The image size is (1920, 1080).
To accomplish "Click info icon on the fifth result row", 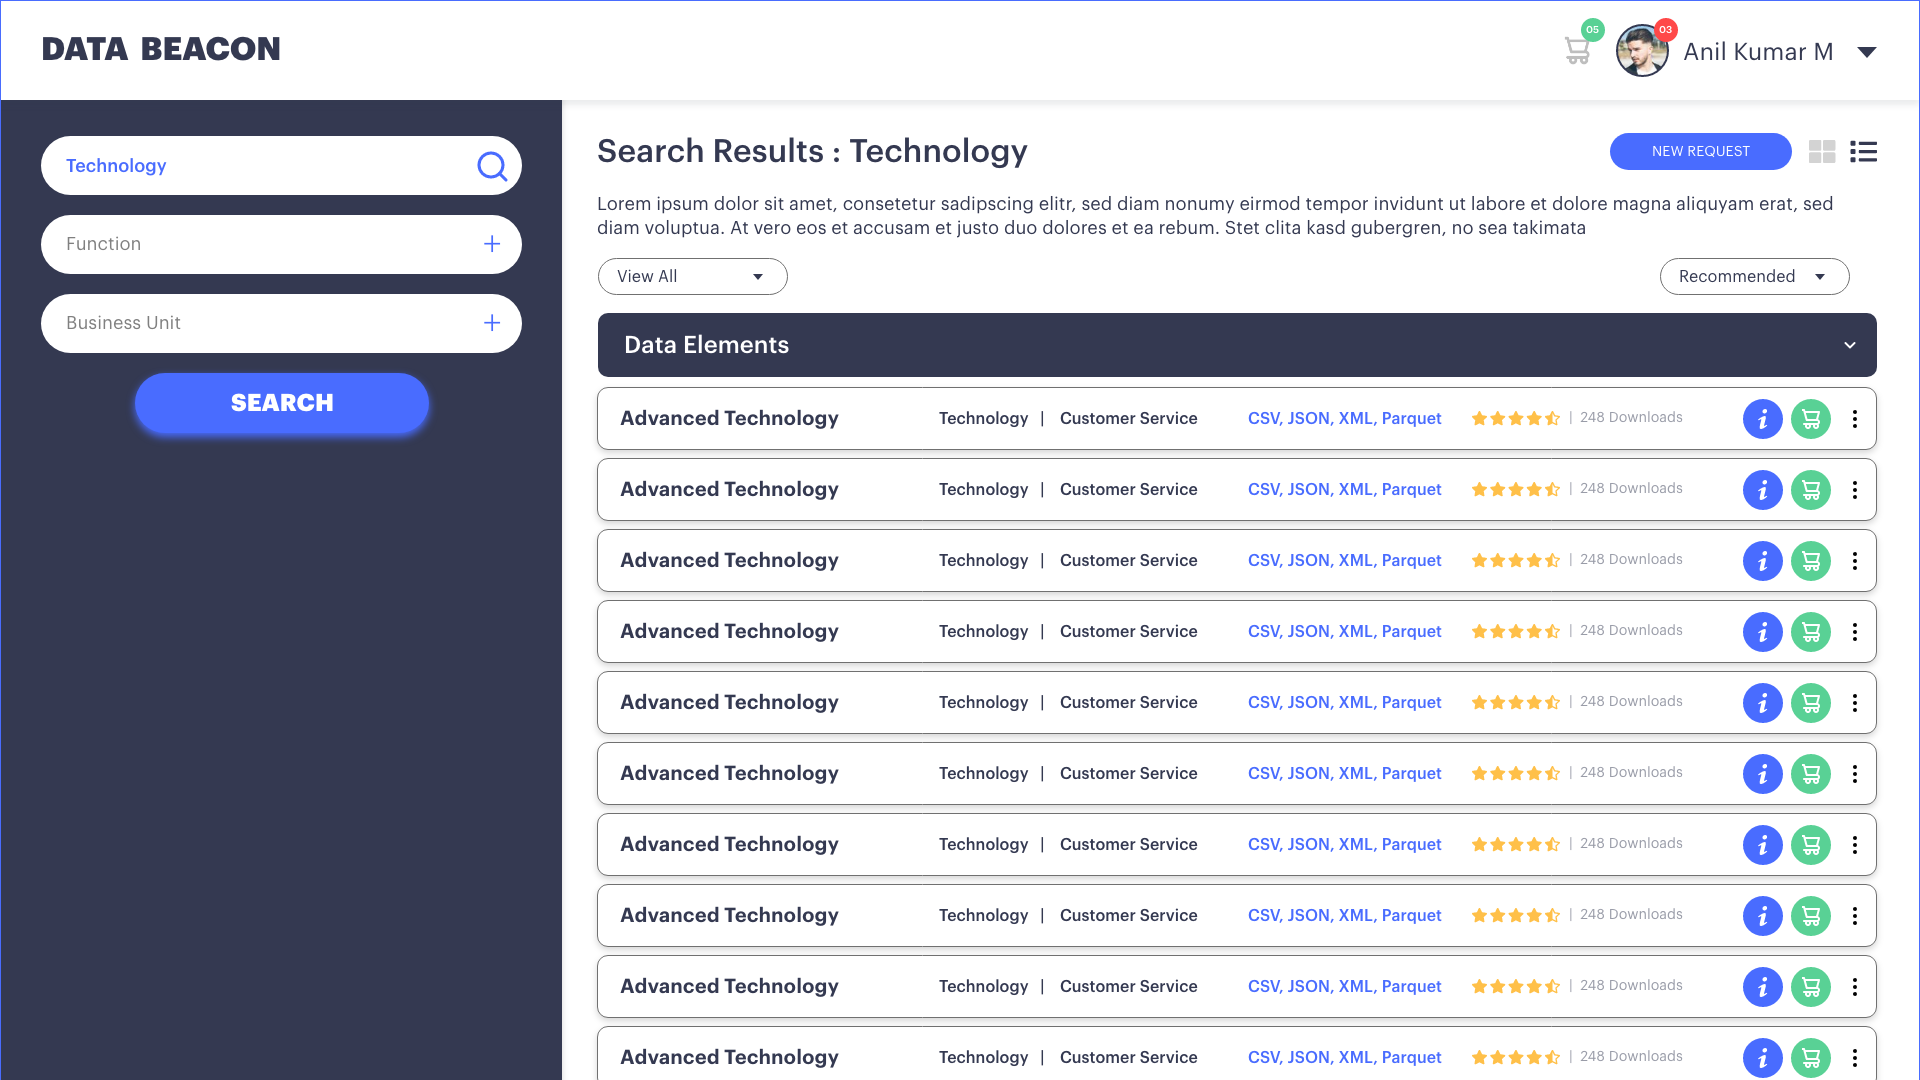I will [1762, 703].
